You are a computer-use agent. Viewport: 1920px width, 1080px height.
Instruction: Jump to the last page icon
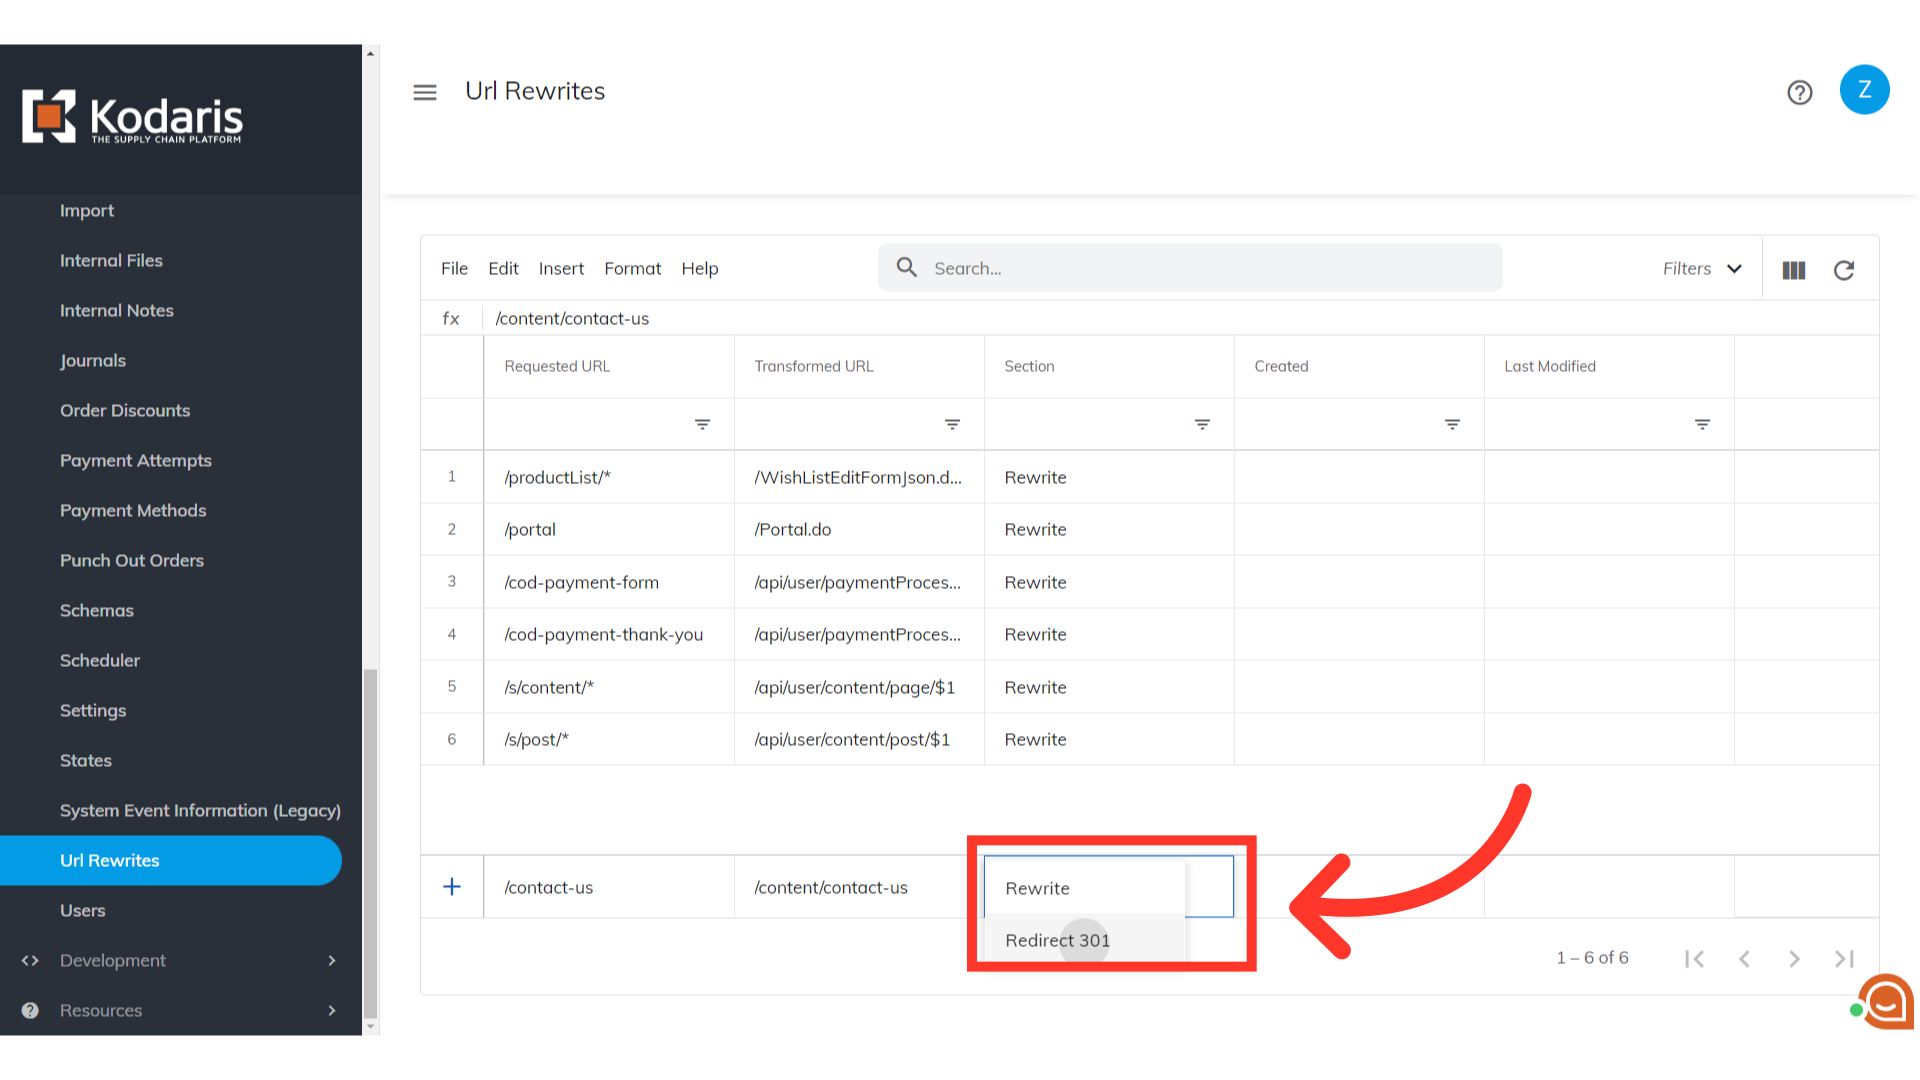pos(1844,959)
